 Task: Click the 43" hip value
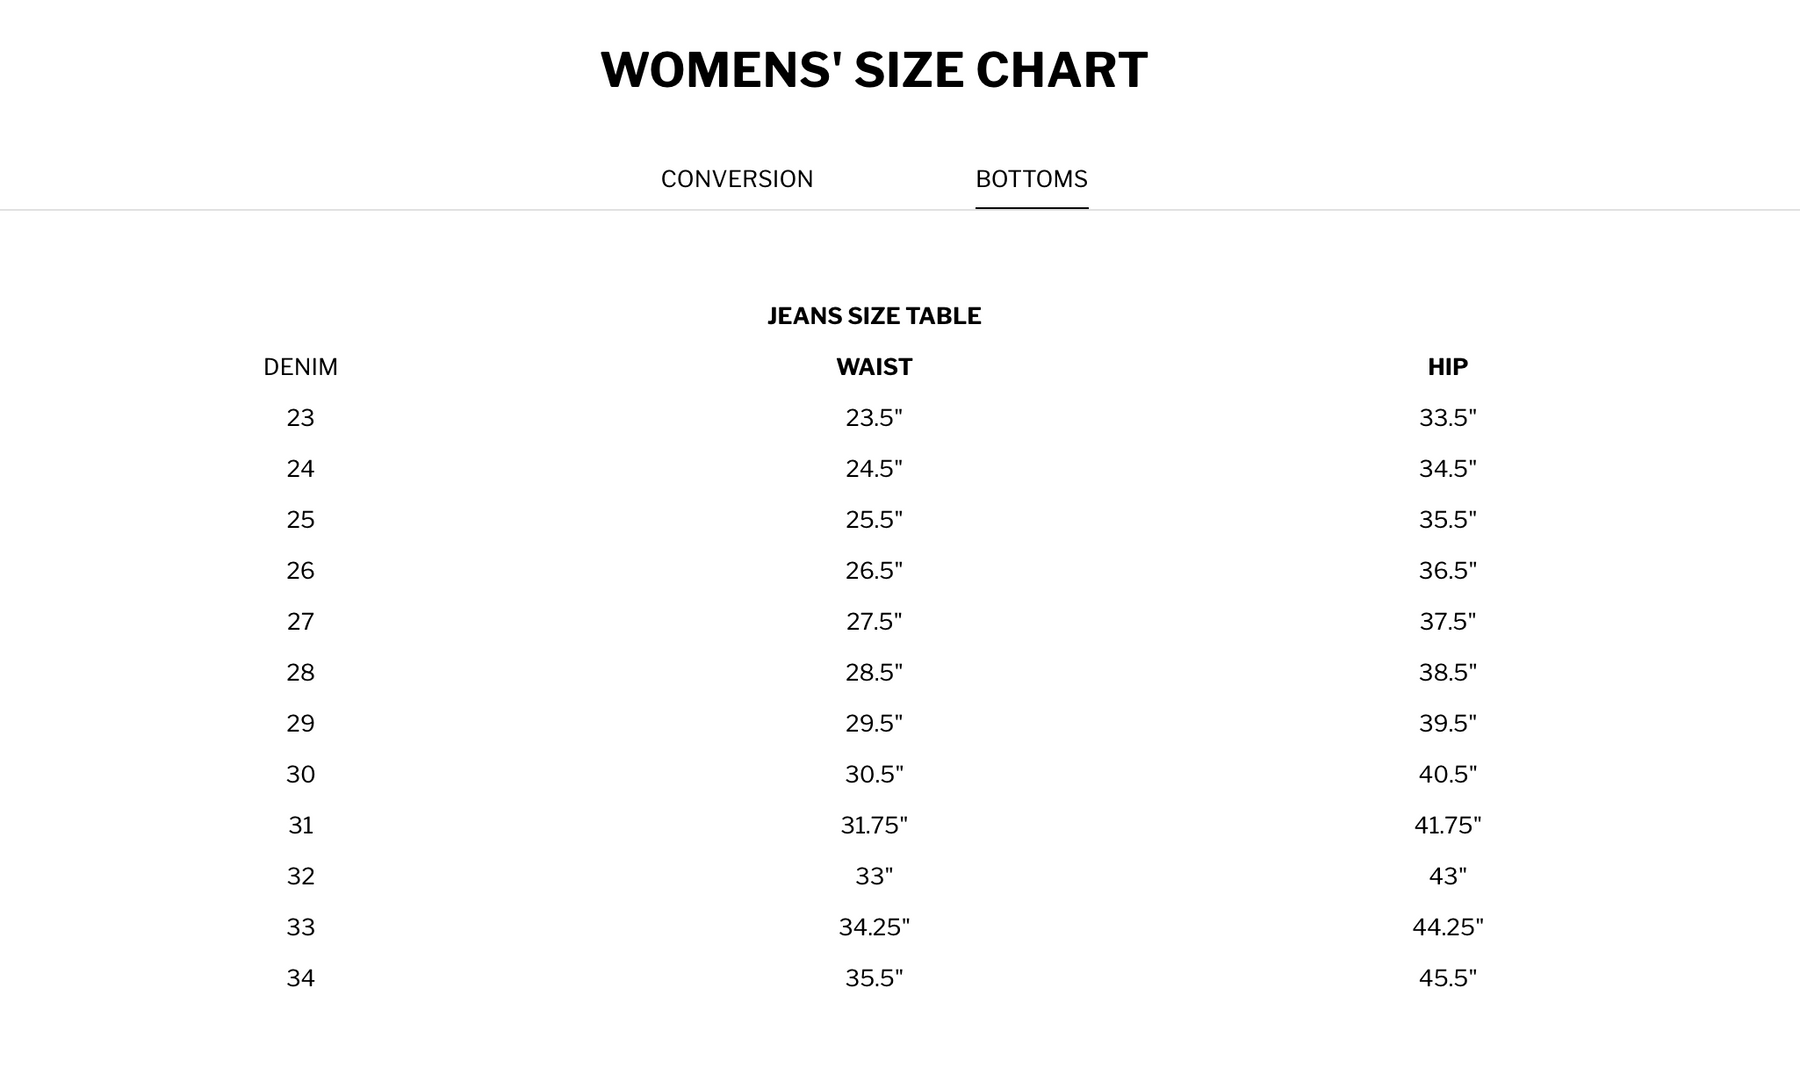tap(1447, 877)
